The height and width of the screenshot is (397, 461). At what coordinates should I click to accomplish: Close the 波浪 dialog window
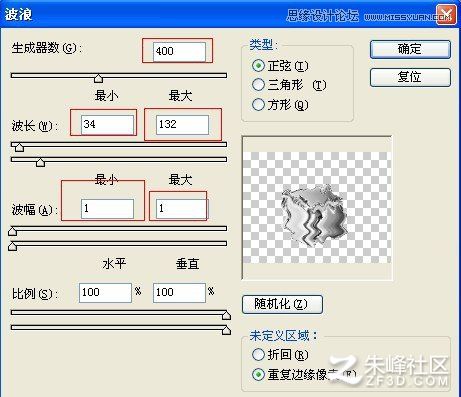[x=446, y=15]
